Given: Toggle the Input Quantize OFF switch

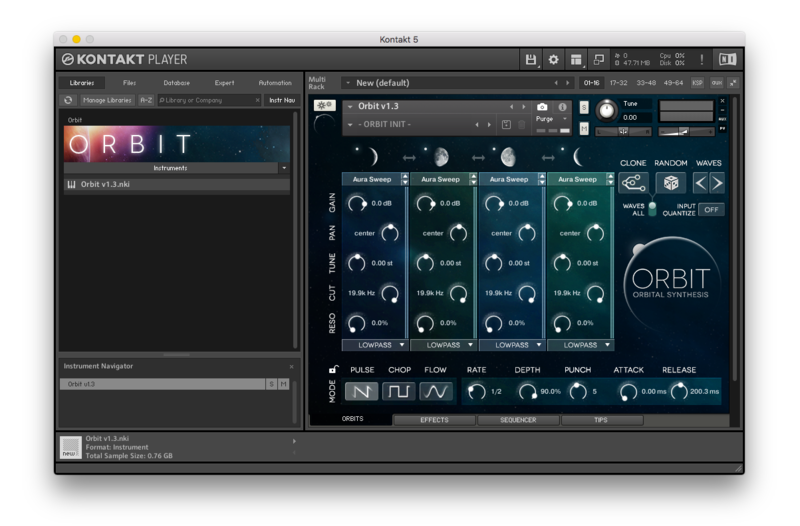Looking at the screenshot, I should (x=711, y=210).
